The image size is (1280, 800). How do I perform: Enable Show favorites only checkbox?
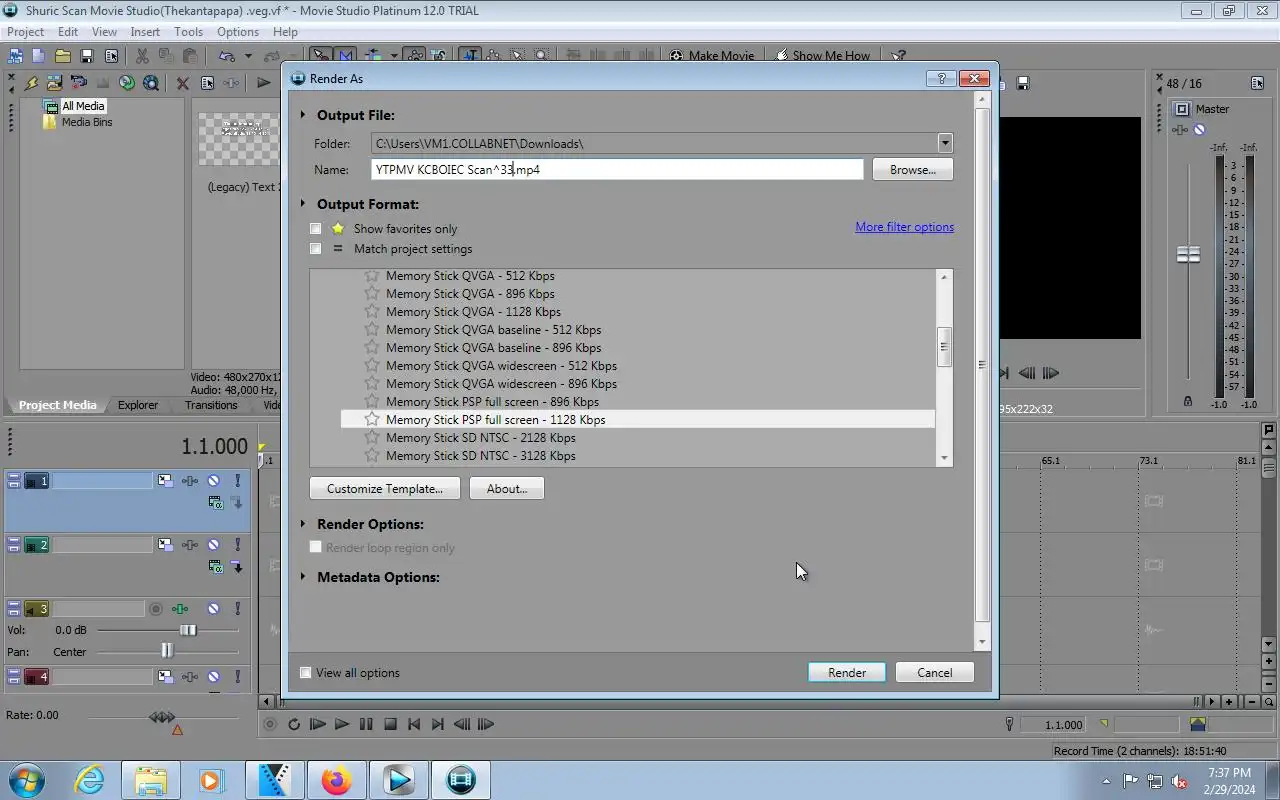(x=316, y=229)
